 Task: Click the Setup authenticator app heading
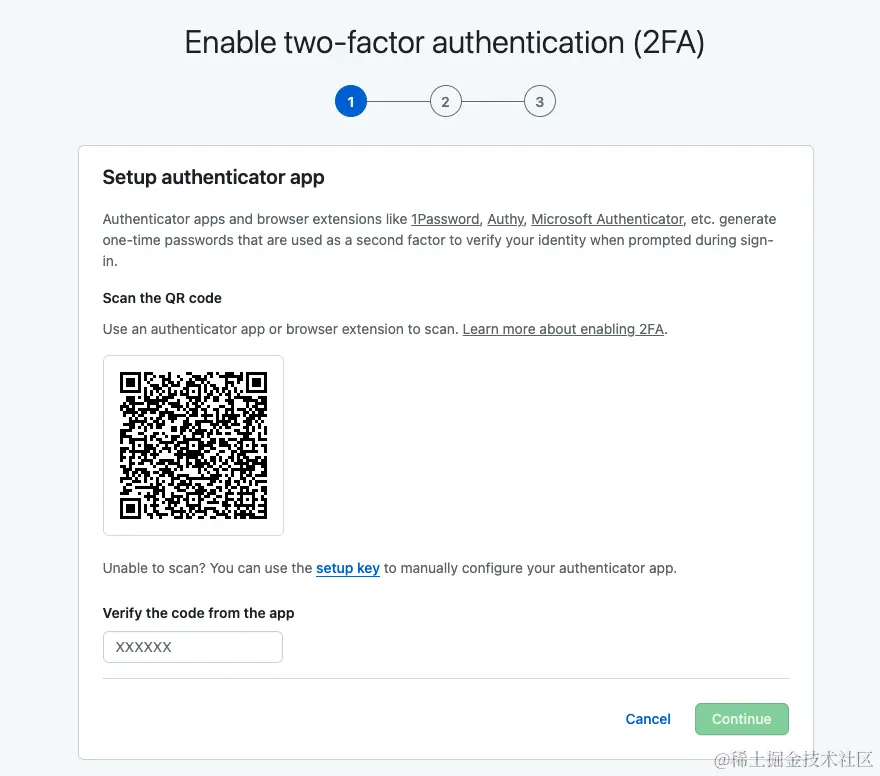click(213, 178)
